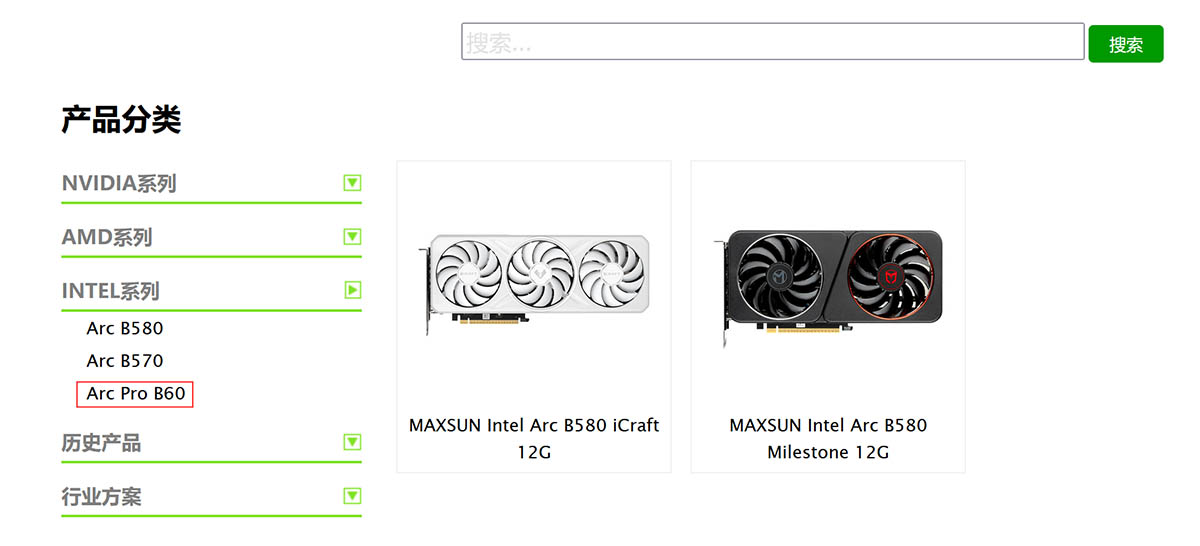Select the 历史产品 category label
Viewport: 1200px width, 546px height.
coord(101,443)
